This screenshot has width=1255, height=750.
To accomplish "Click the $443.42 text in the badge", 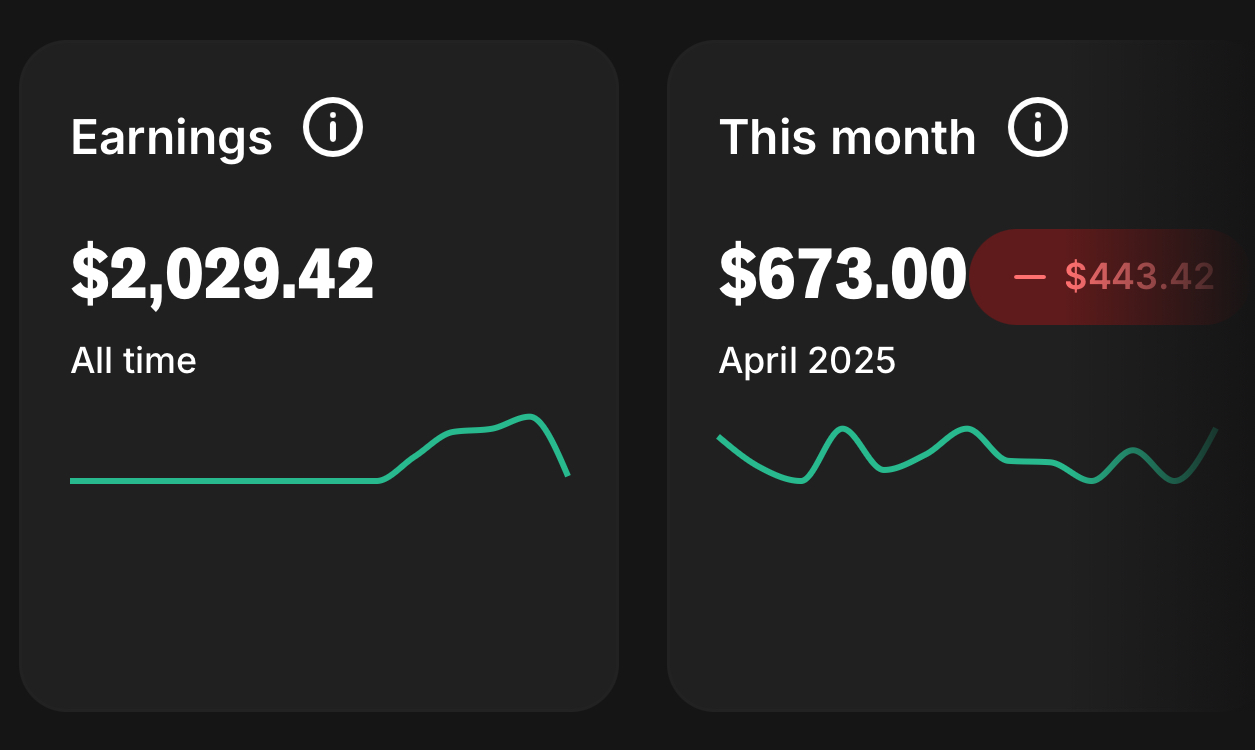I will [1139, 277].
